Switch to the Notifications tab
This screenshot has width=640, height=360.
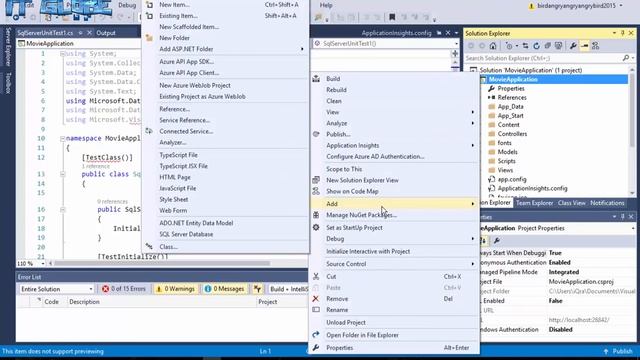607,203
